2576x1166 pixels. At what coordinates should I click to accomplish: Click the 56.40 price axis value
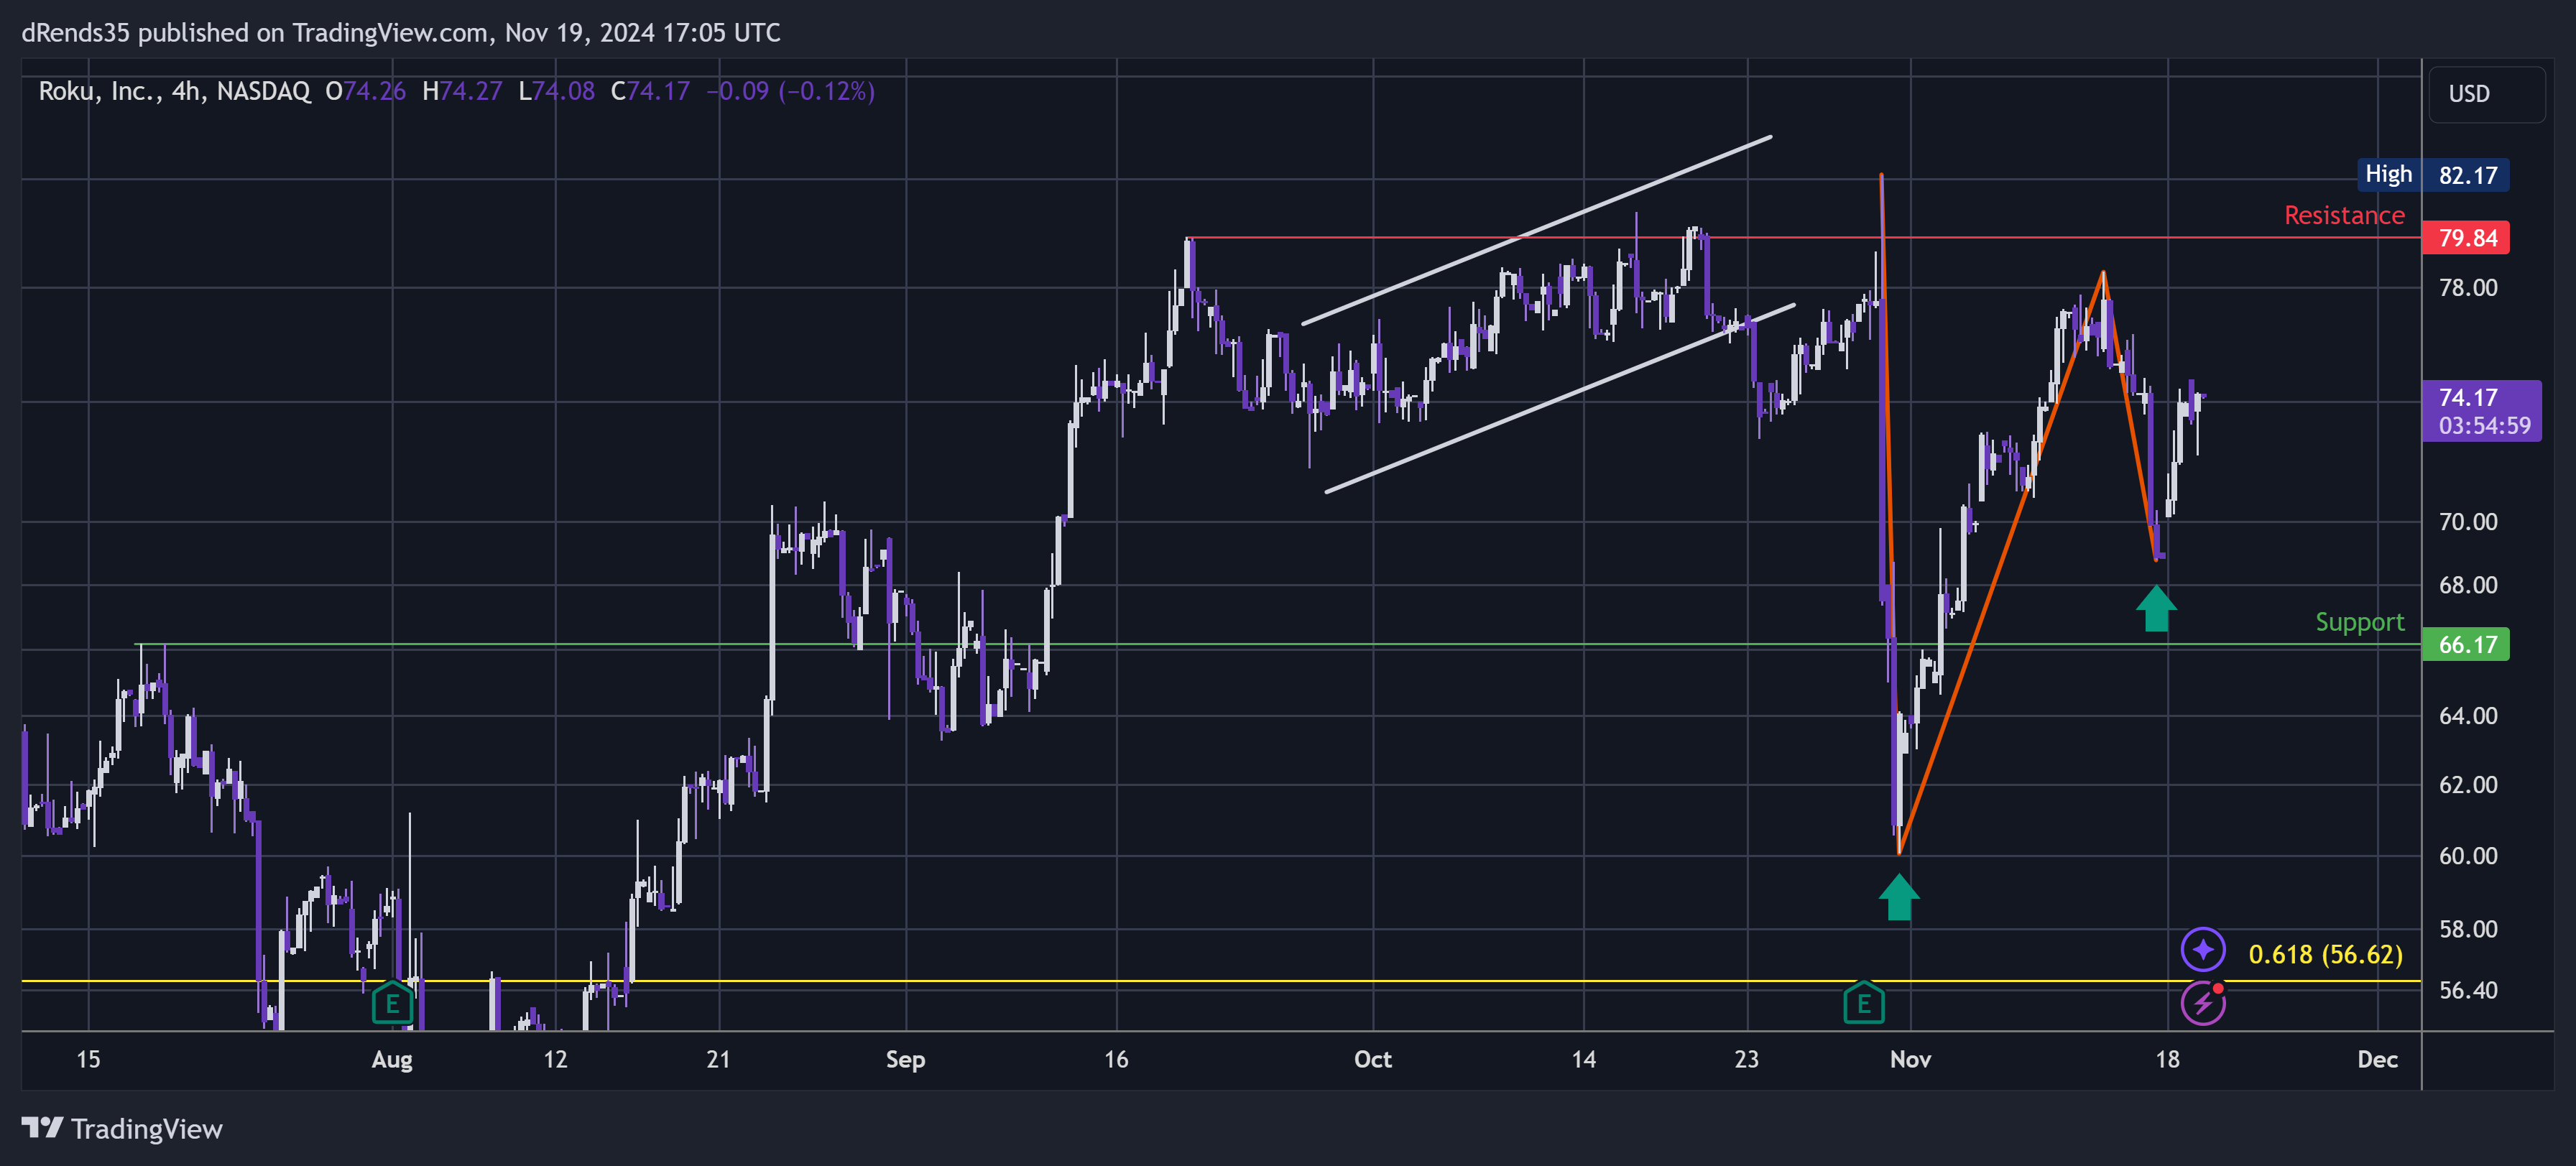pyautogui.click(x=2468, y=990)
